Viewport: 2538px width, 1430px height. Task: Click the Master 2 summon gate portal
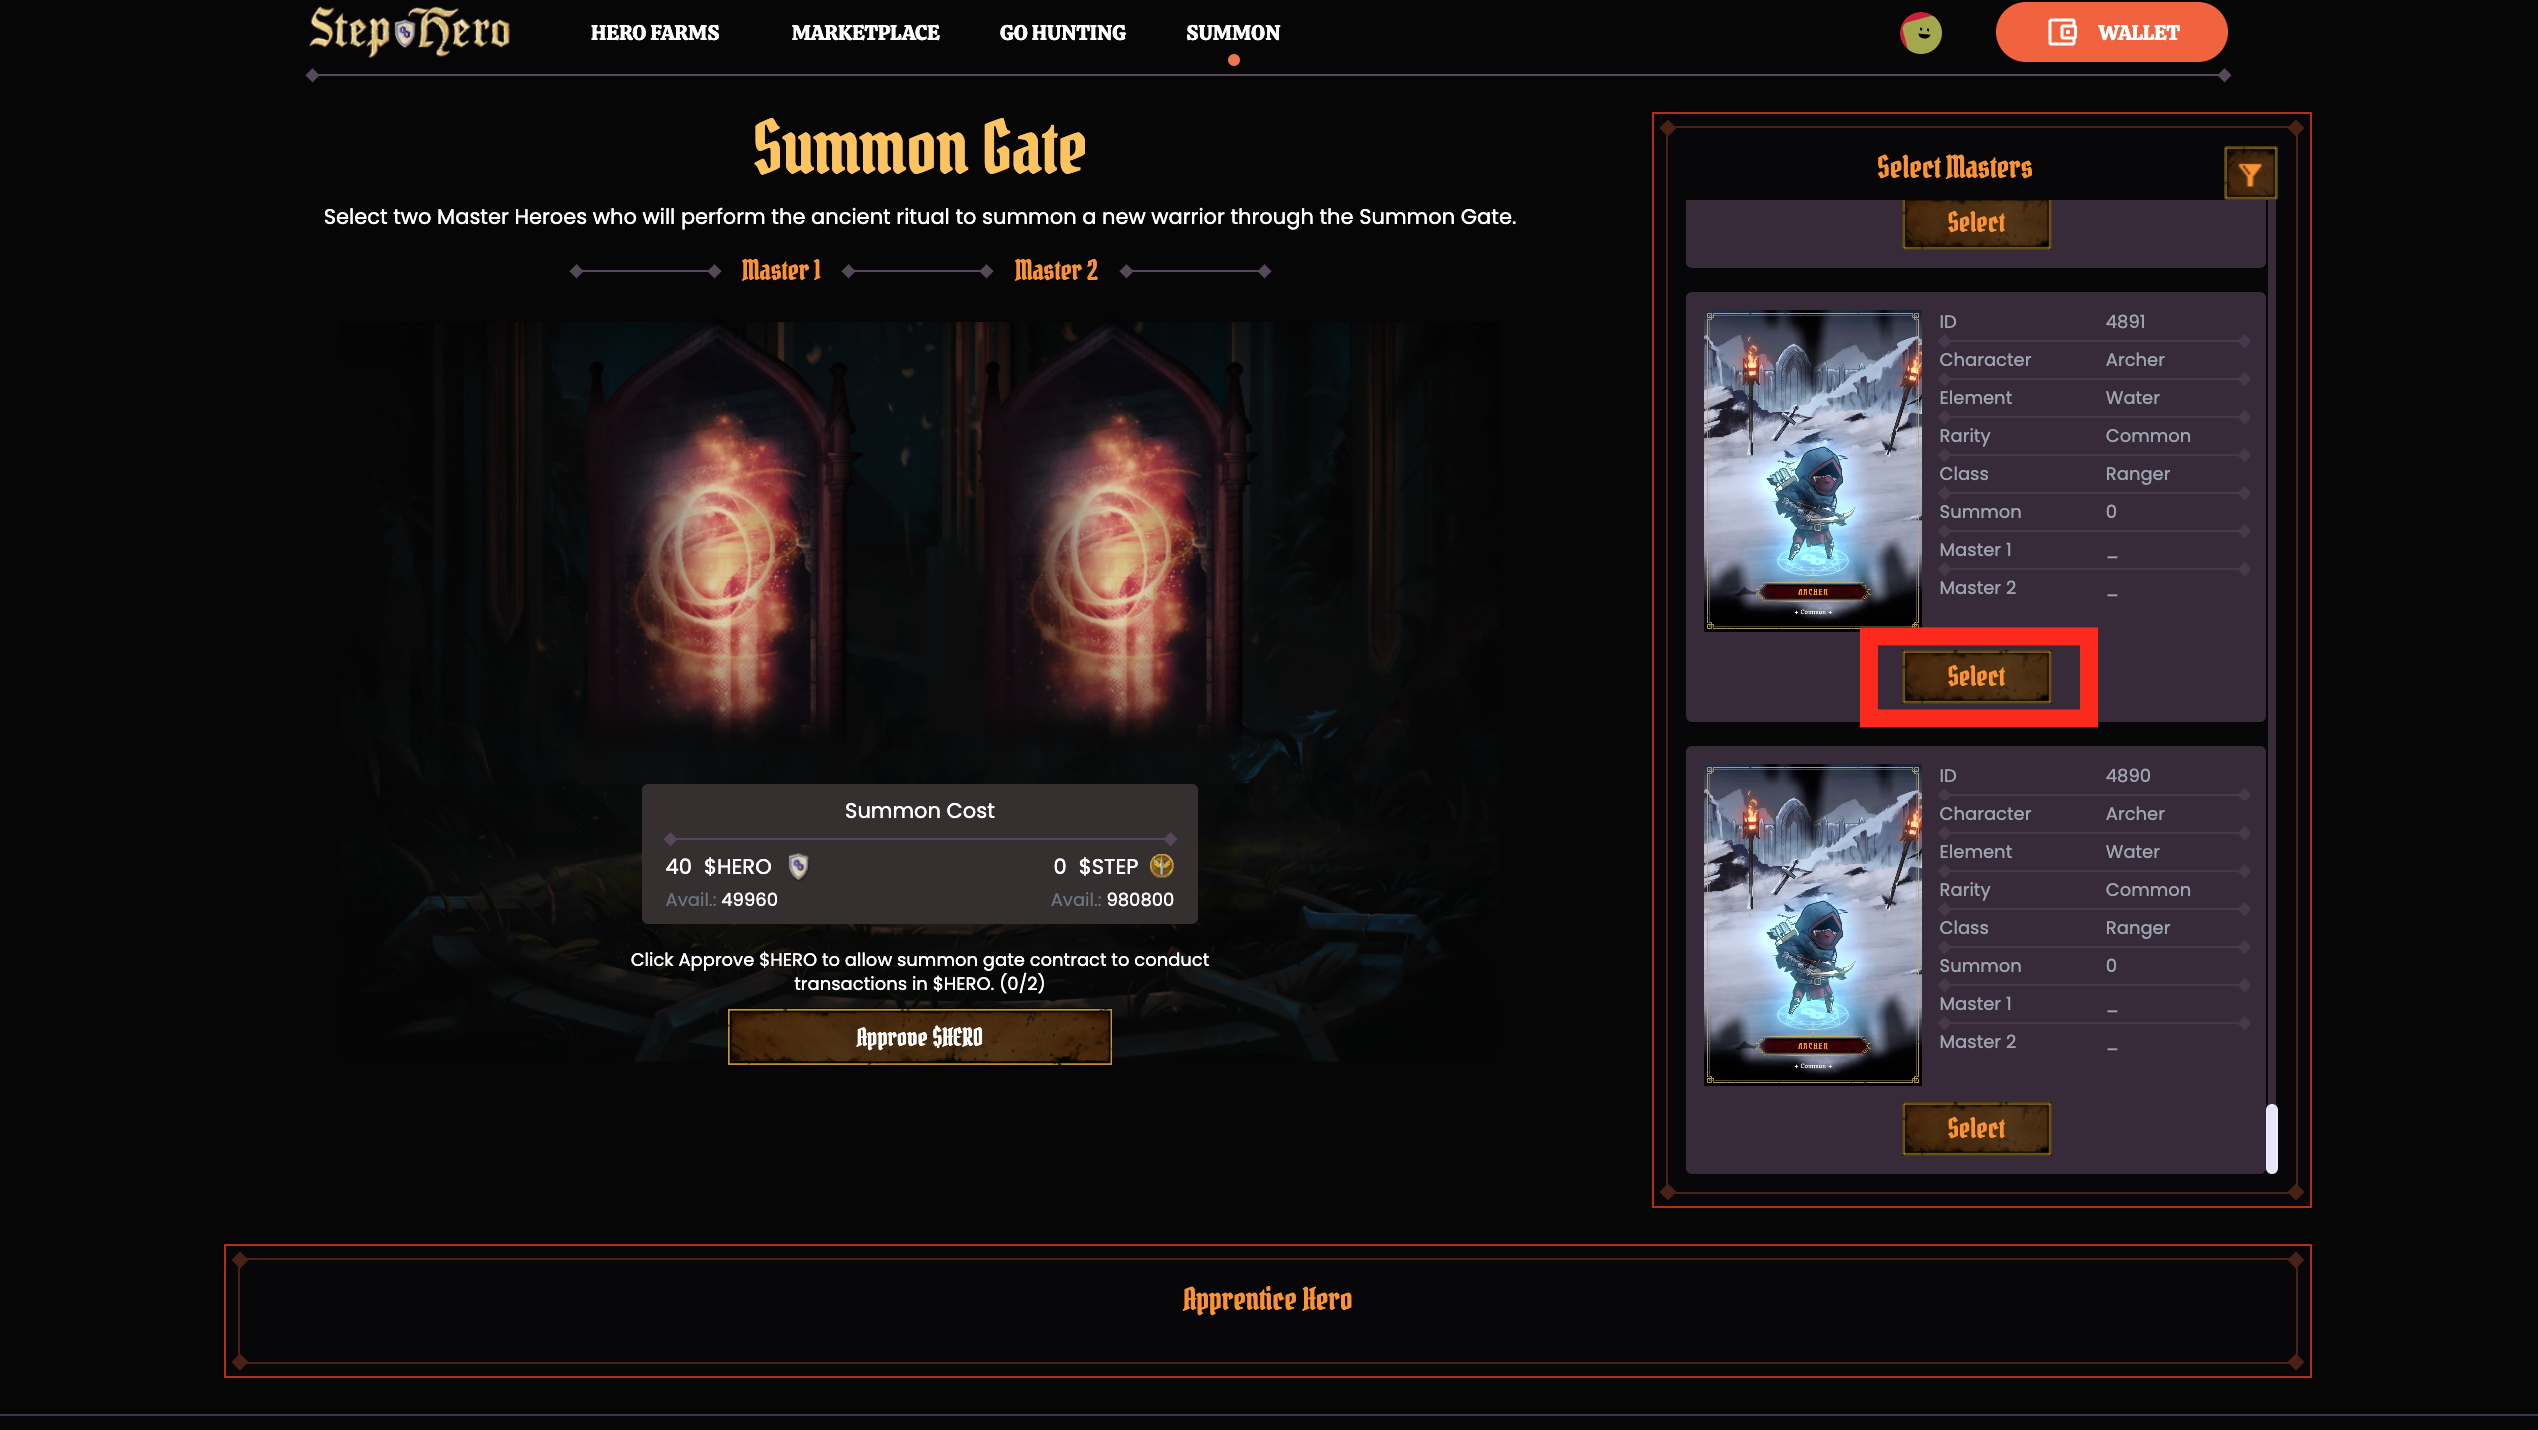tap(1112, 540)
